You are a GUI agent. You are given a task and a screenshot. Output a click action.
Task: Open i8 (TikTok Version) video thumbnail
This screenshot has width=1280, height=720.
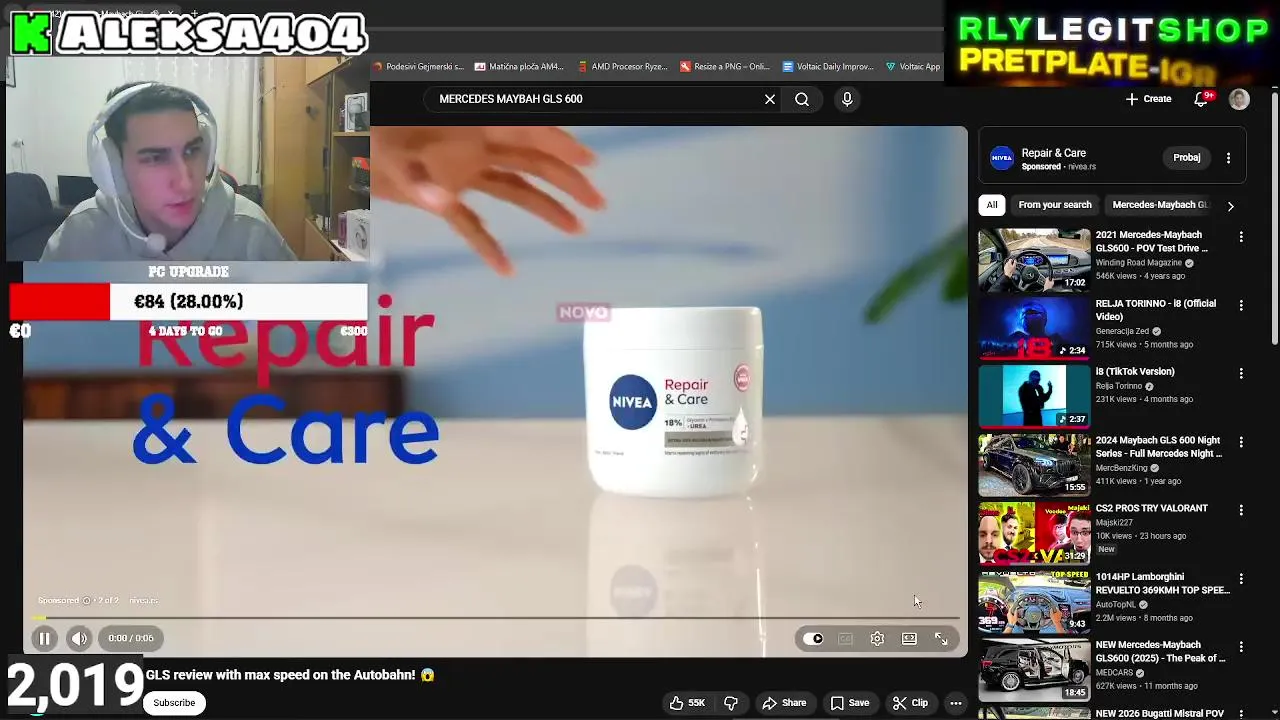(1034, 397)
